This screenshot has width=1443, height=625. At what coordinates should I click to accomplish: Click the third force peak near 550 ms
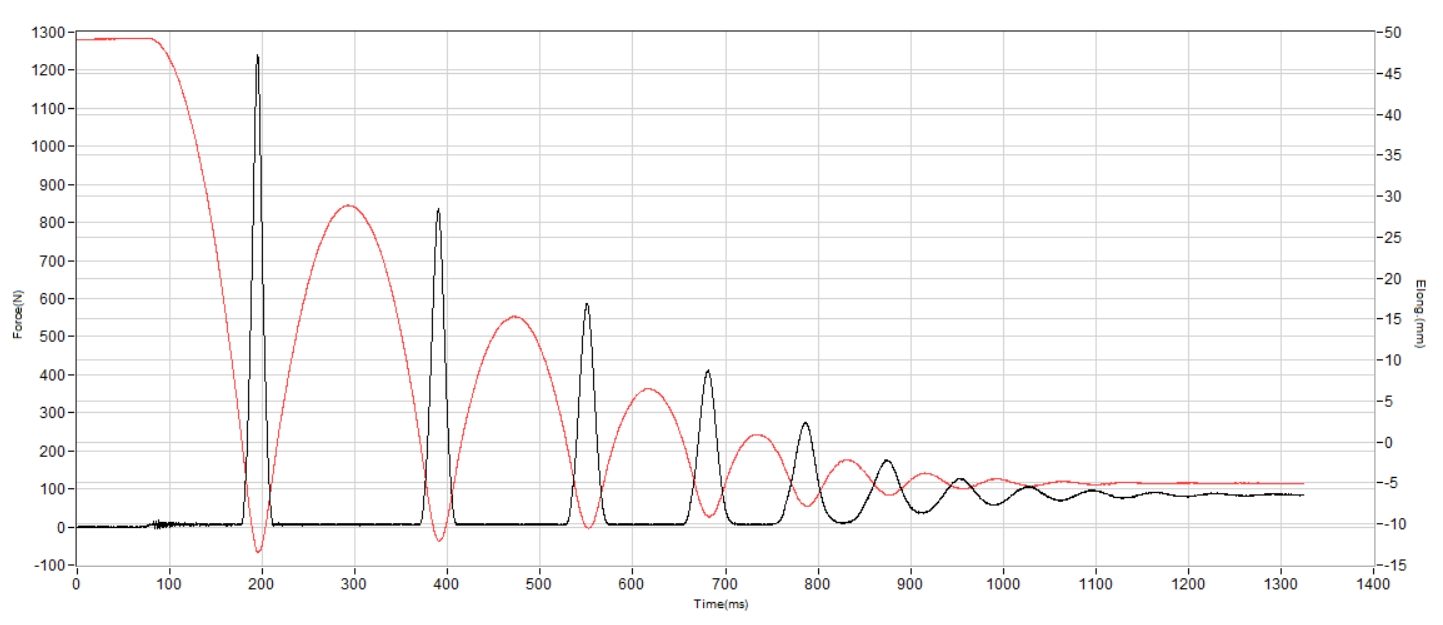pos(587,305)
